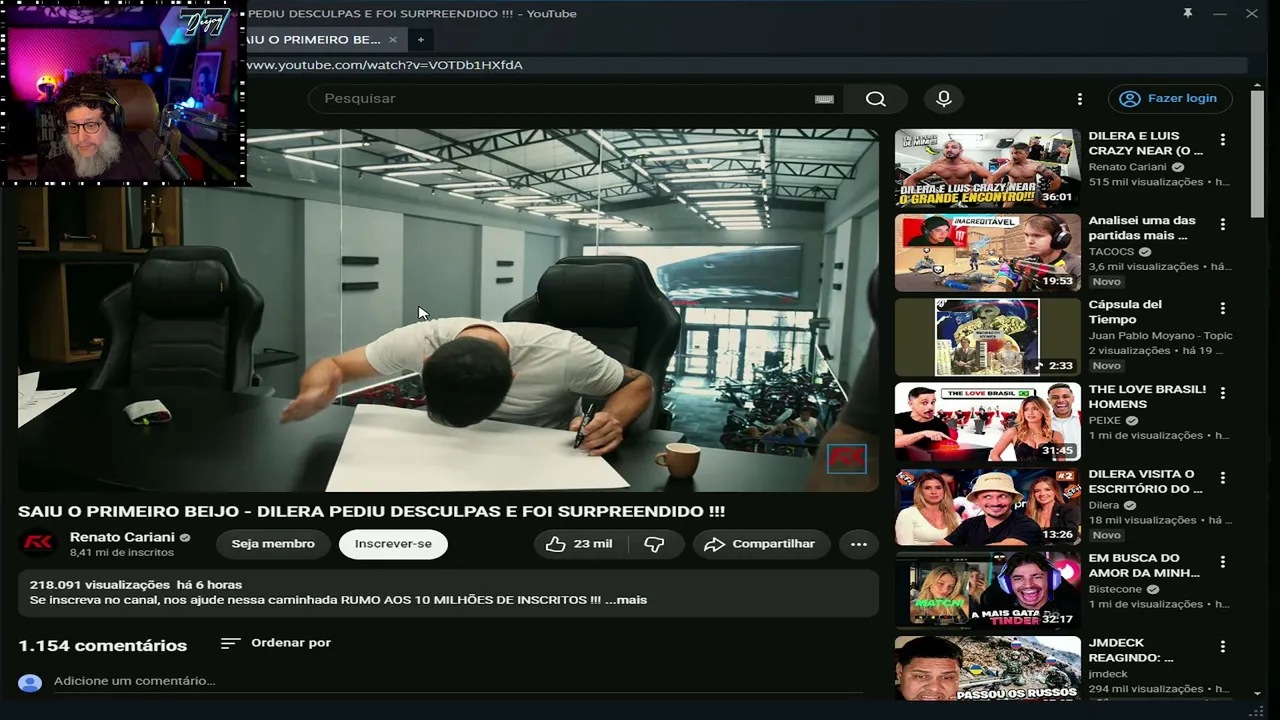Add a comment in Adicione um comentário field

[x=457, y=681]
